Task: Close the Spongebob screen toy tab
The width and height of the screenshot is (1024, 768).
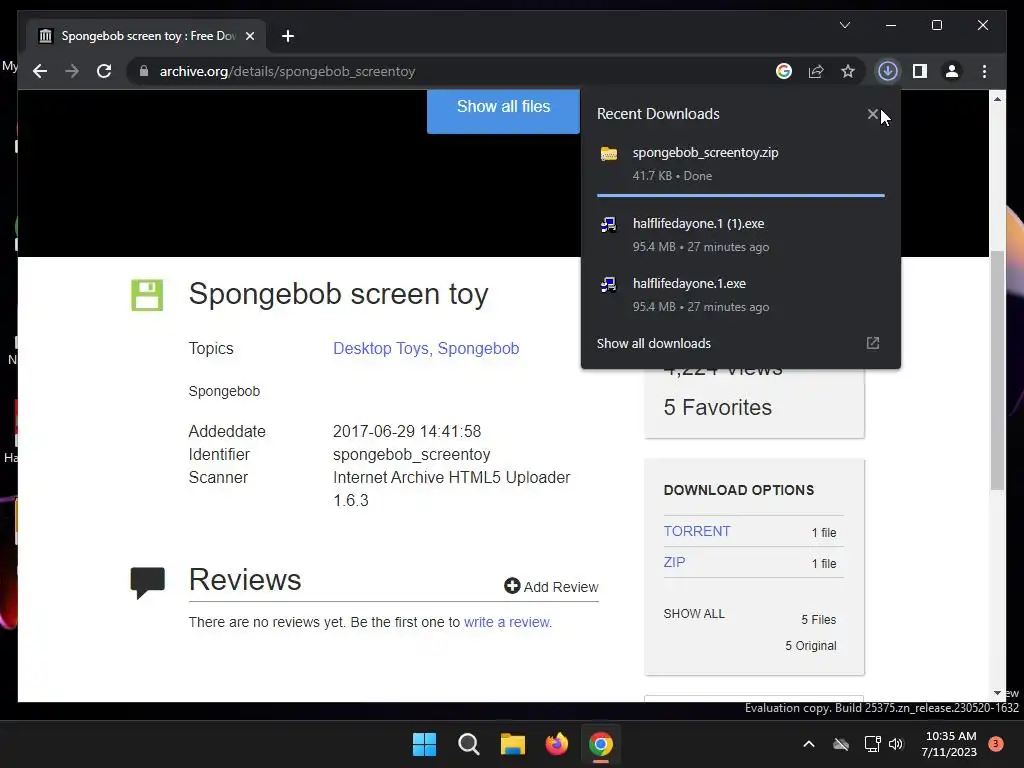Action: (x=249, y=36)
